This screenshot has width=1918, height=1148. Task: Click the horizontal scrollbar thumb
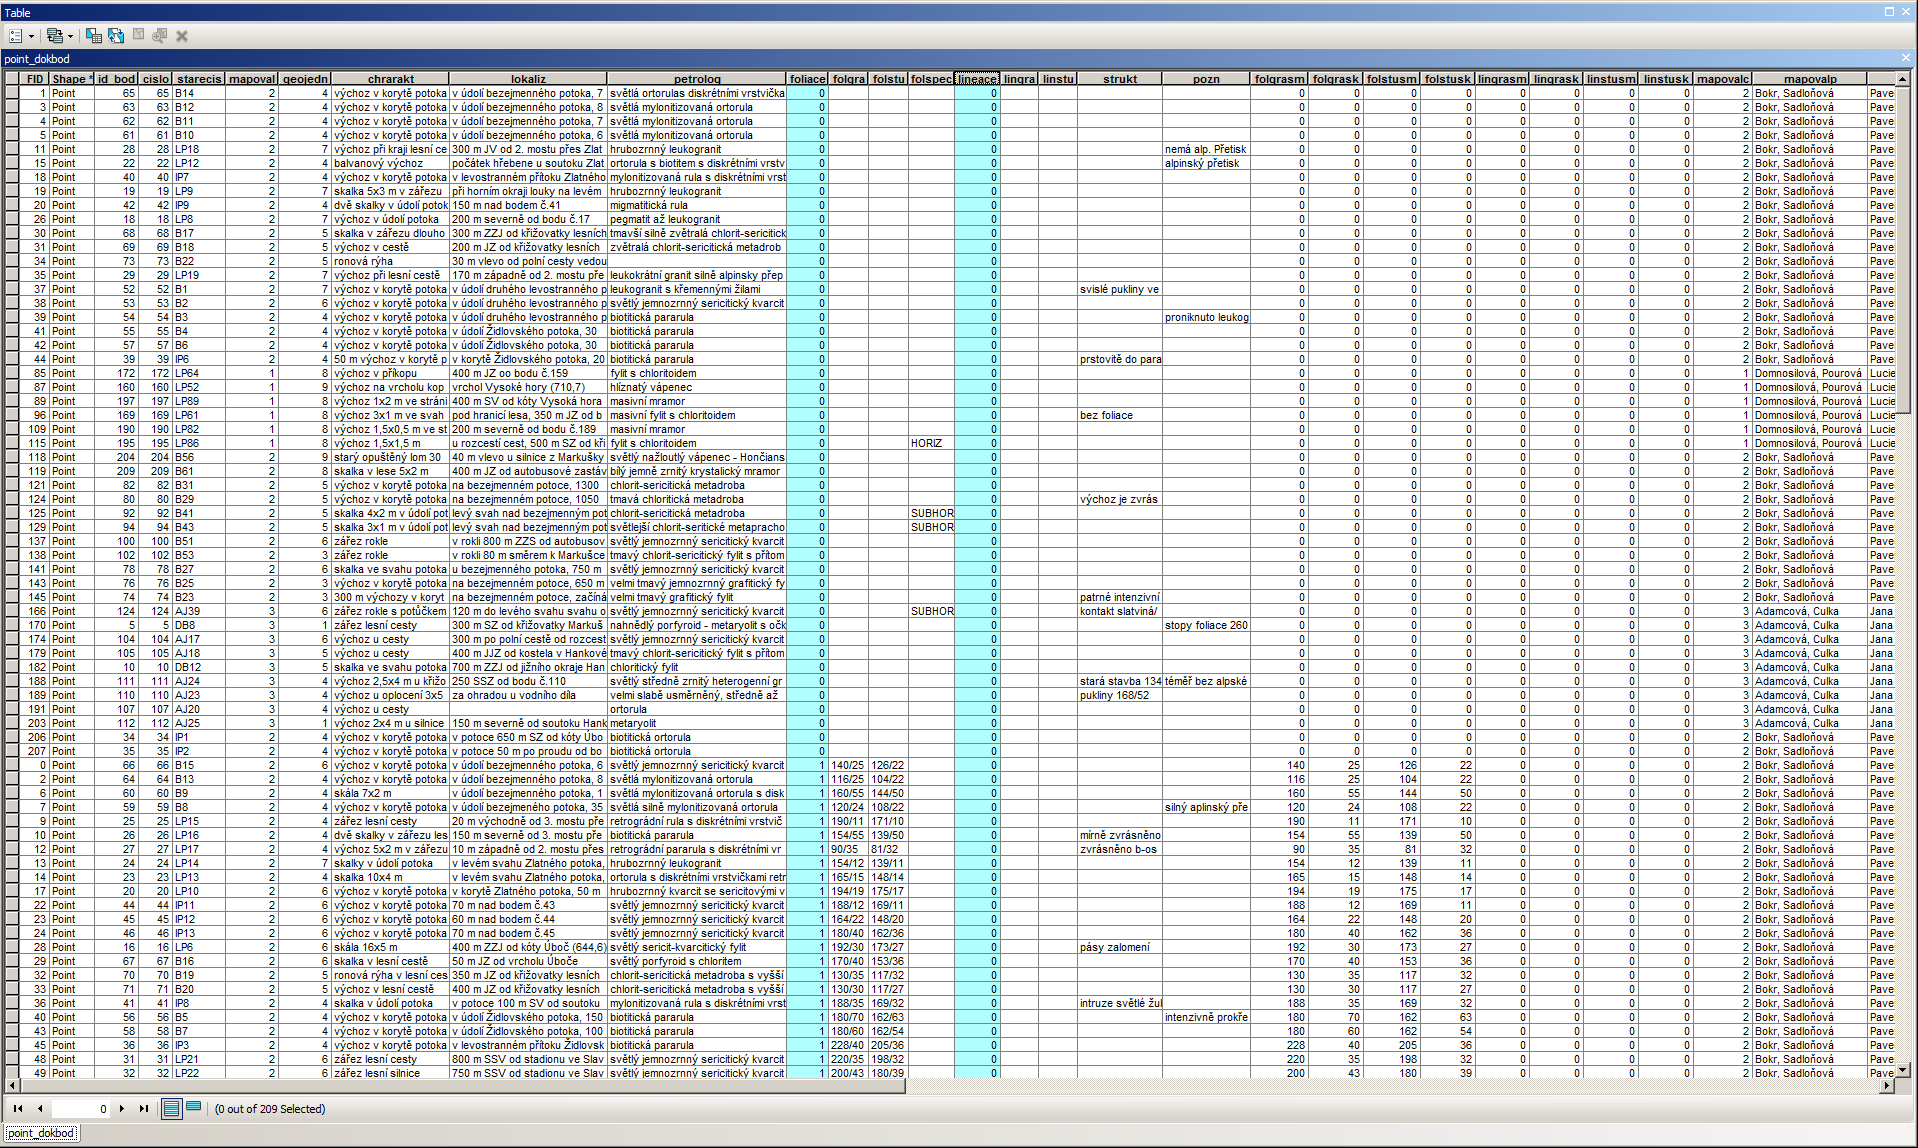click(462, 1086)
